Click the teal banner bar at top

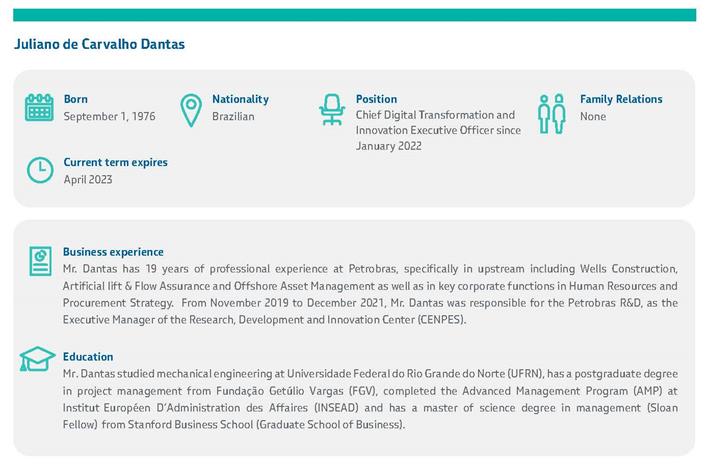pyautogui.click(x=354, y=15)
